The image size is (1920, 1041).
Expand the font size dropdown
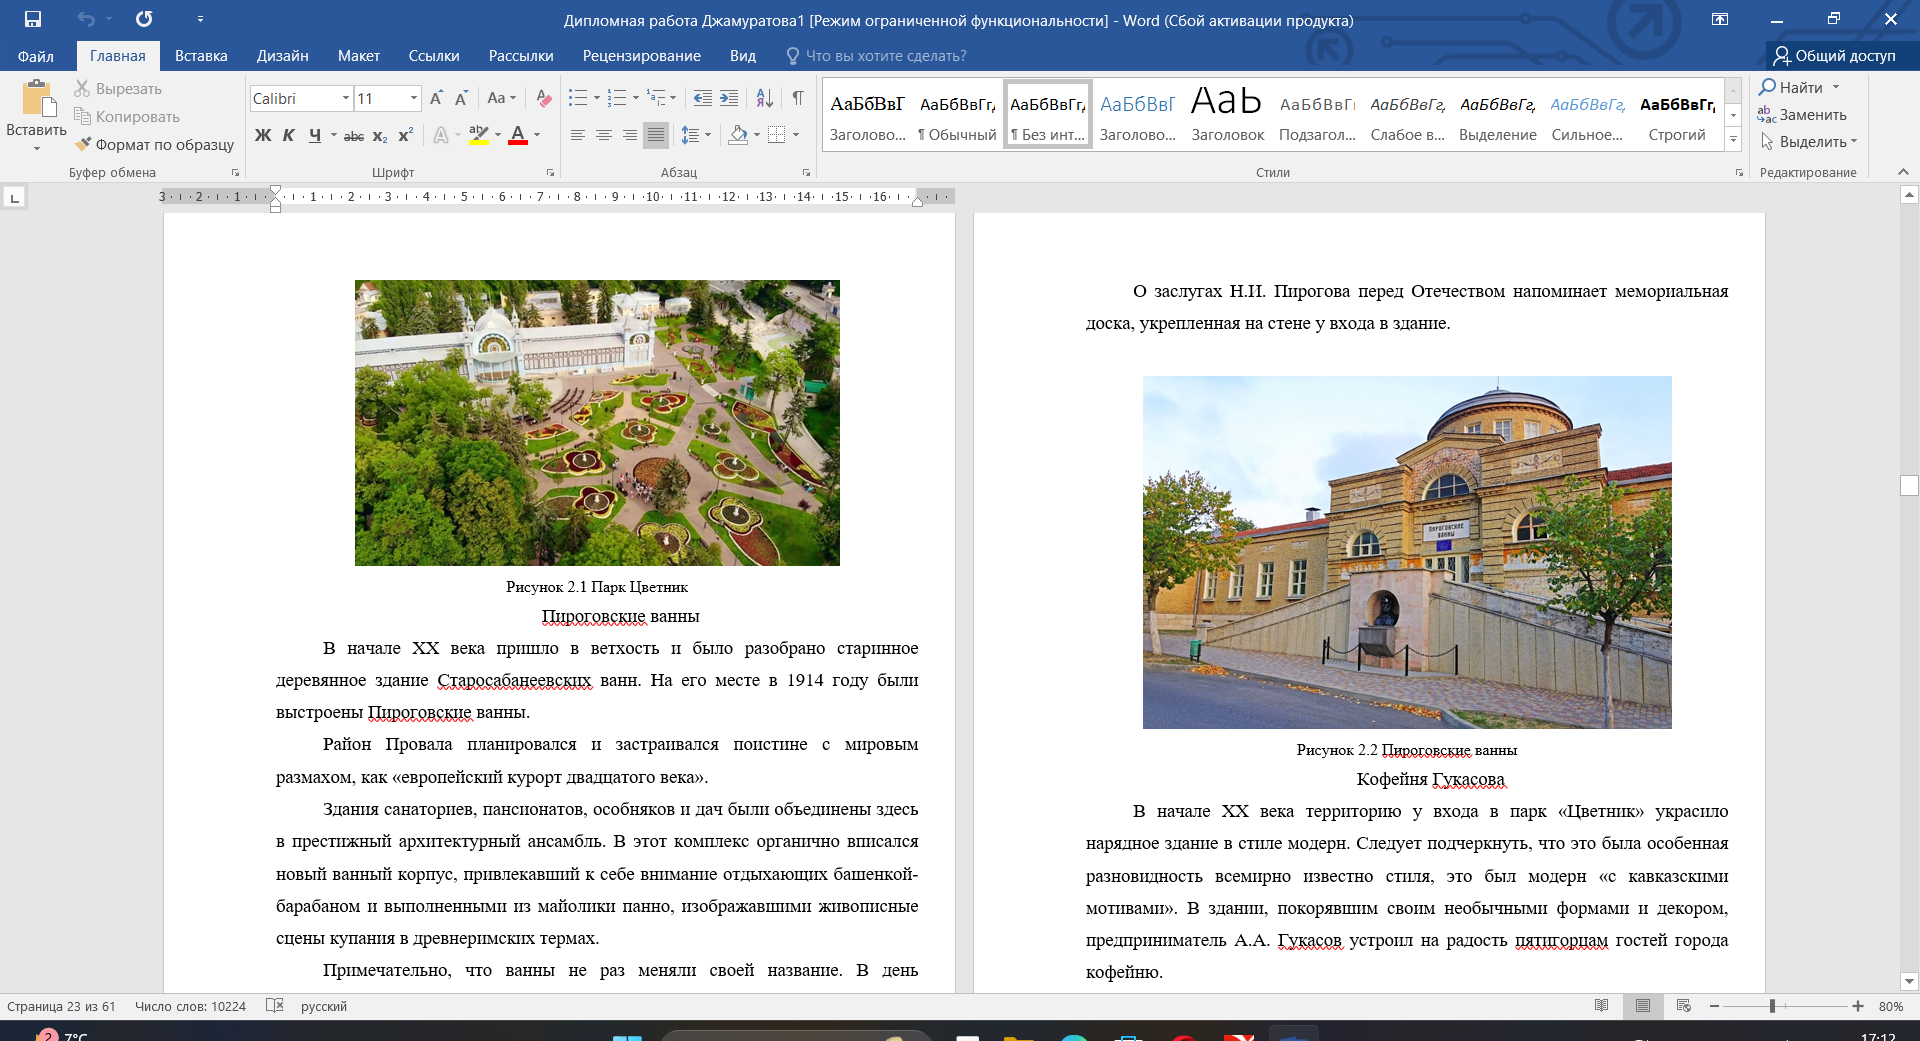(x=414, y=98)
